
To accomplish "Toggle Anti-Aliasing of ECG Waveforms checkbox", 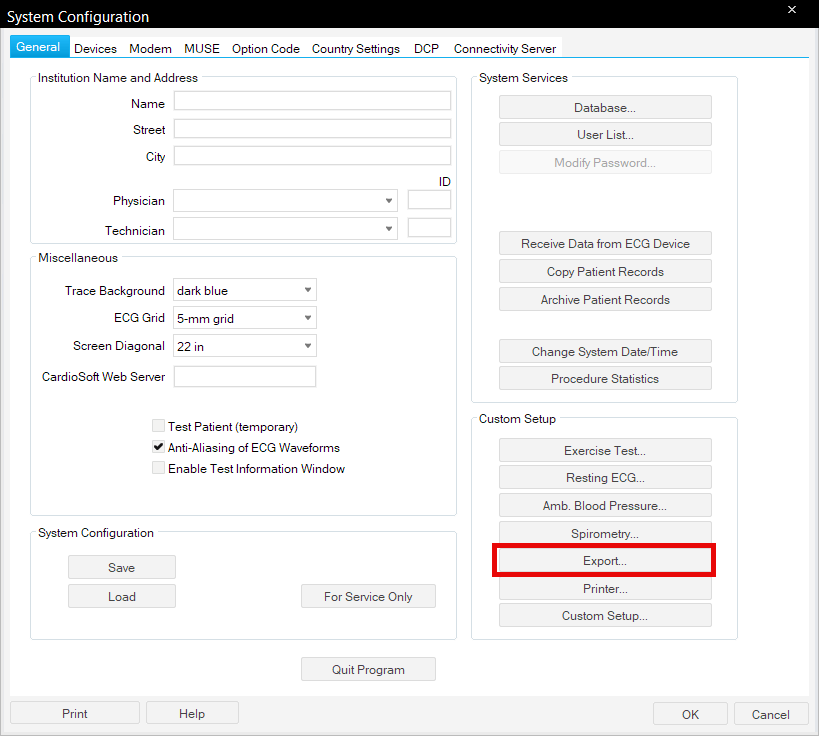I will click(158, 448).
